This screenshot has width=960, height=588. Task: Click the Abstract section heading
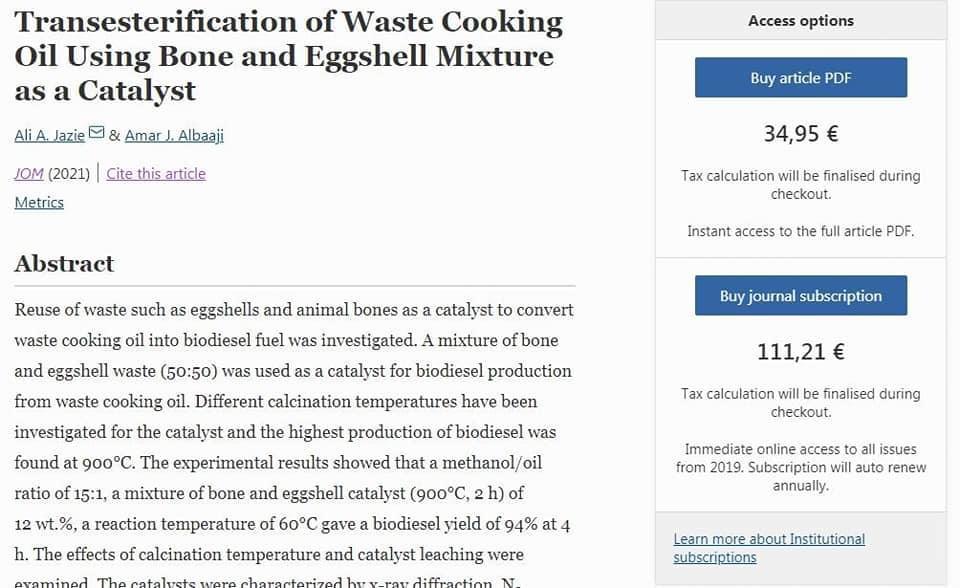pyautogui.click(x=64, y=264)
